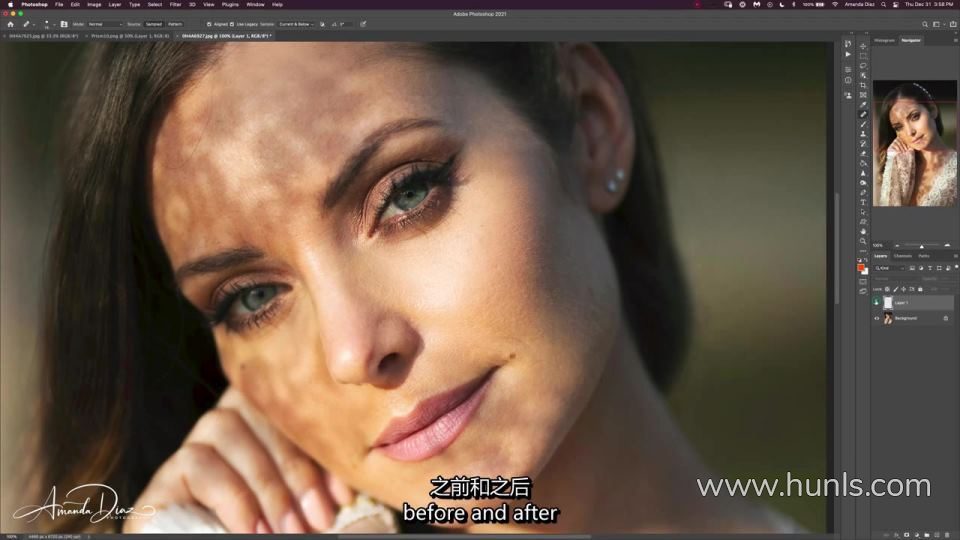Select the Clone Stamp tool
Image resolution: width=960 pixels, height=540 pixels.
(863, 133)
